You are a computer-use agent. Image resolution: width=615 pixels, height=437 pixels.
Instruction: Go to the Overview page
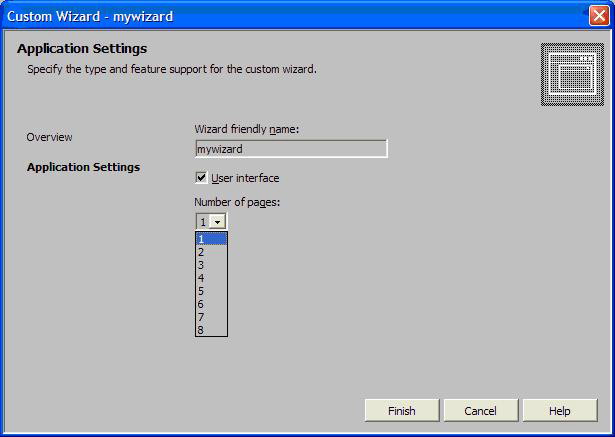[x=49, y=137]
